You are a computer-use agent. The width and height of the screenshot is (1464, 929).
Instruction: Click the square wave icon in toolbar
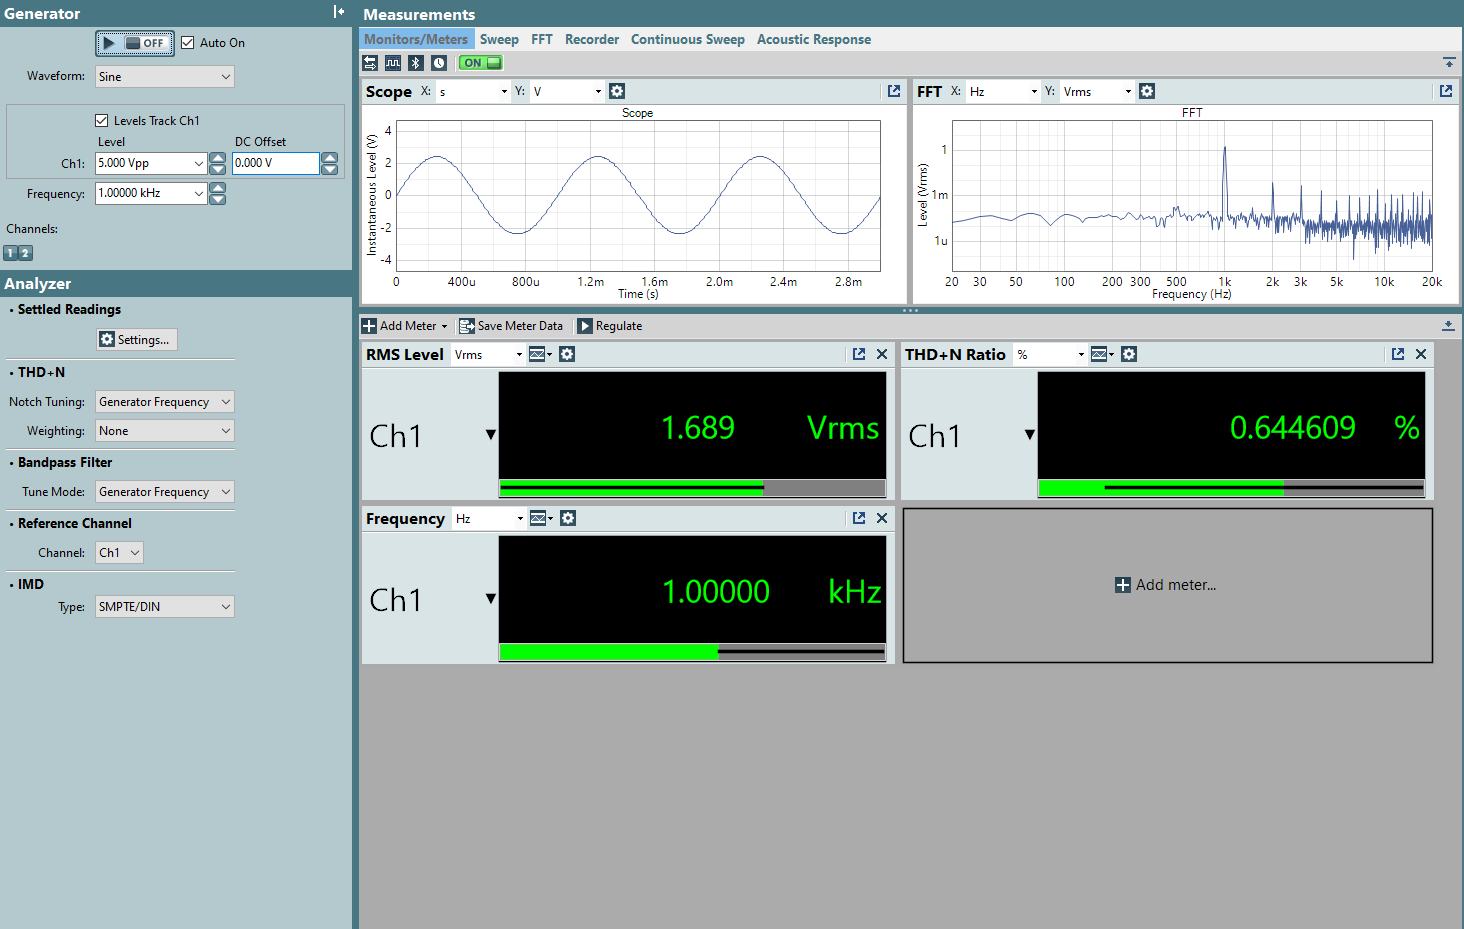(393, 63)
